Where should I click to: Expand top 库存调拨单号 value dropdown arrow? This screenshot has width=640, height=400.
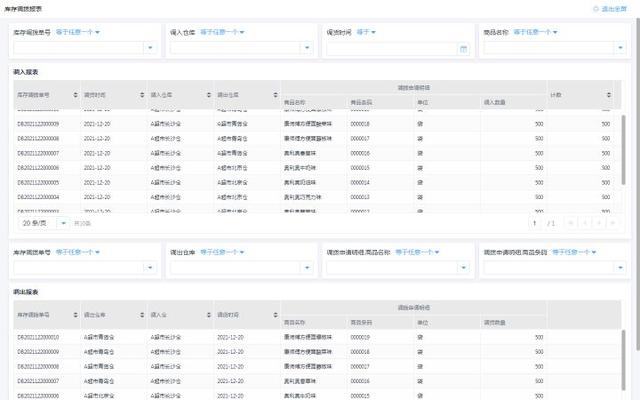point(150,48)
